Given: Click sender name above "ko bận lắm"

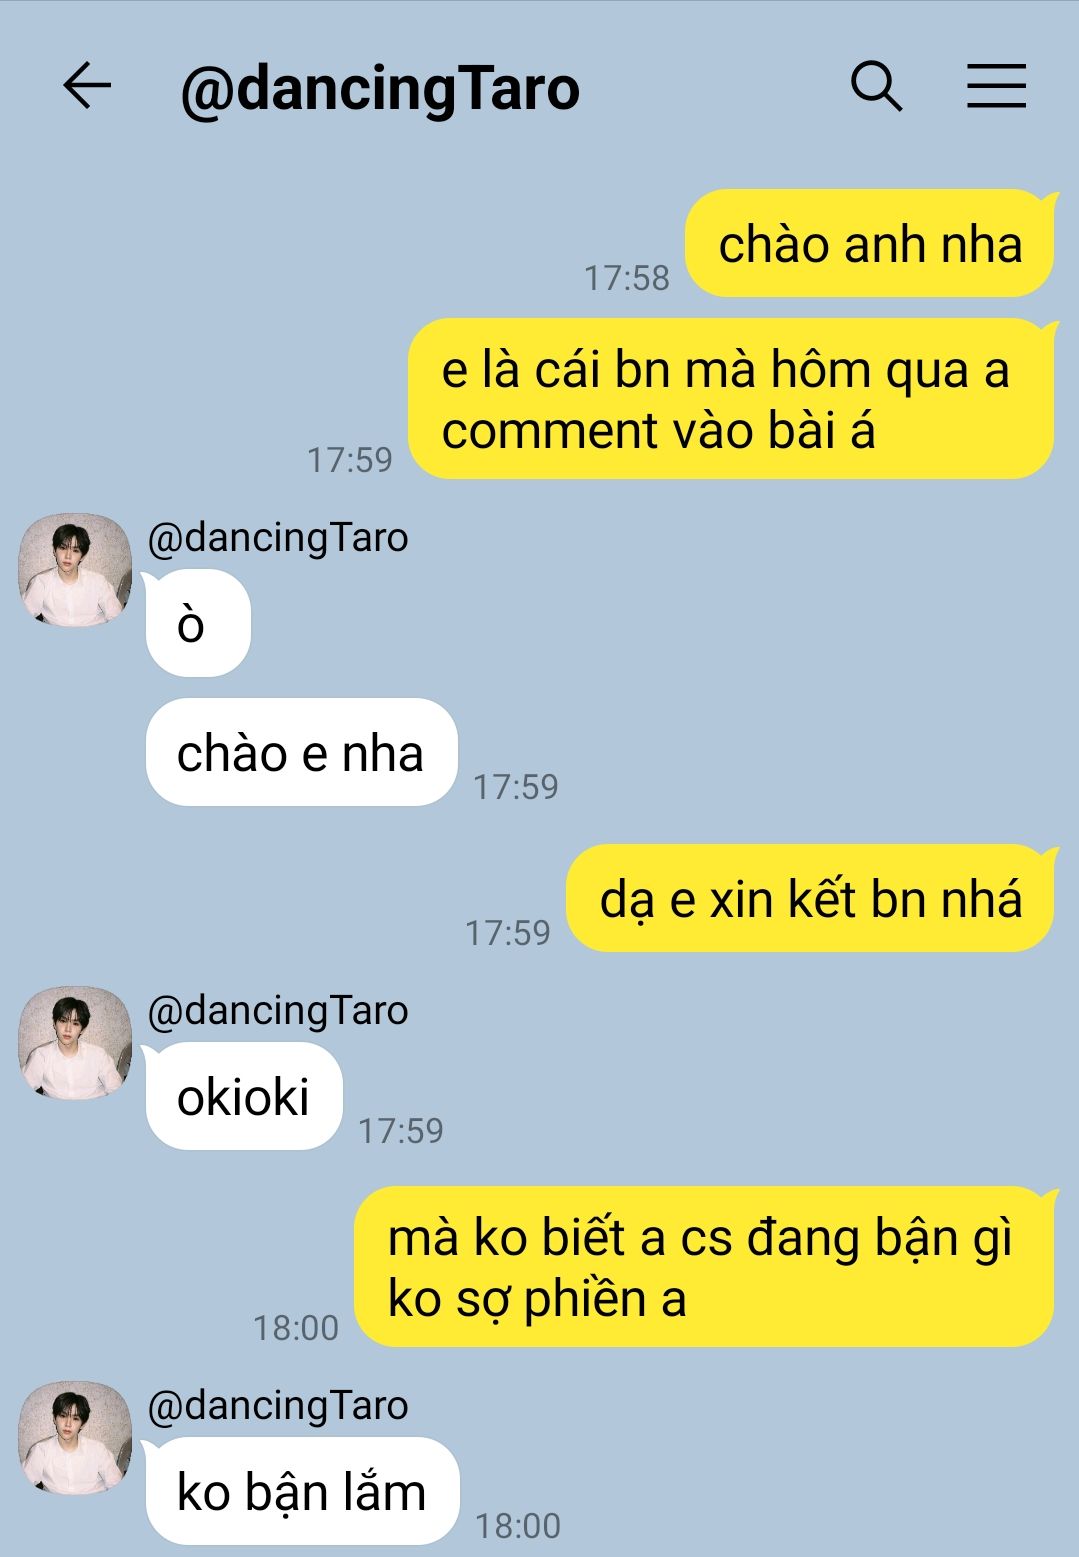Looking at the screenshot, I should [278, 1406].
